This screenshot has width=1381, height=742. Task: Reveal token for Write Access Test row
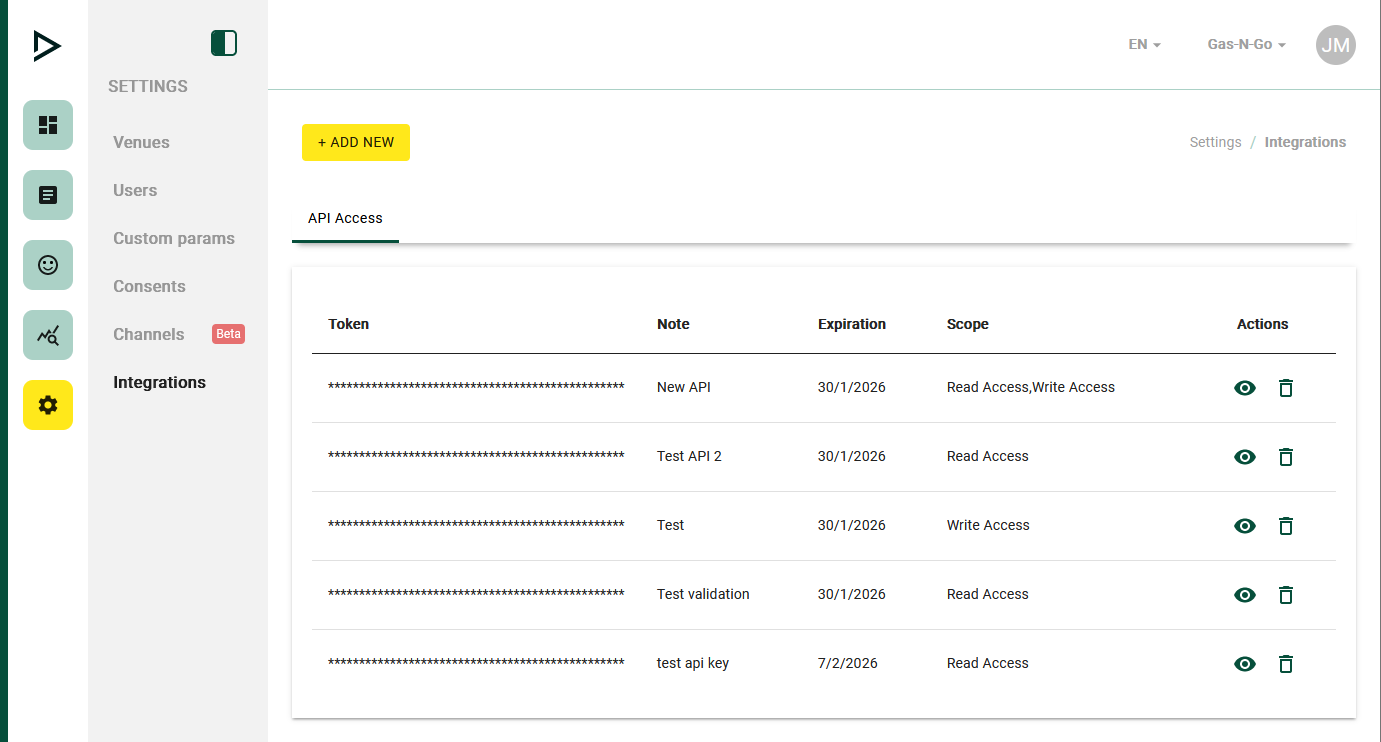click(x=1245, y=526)
